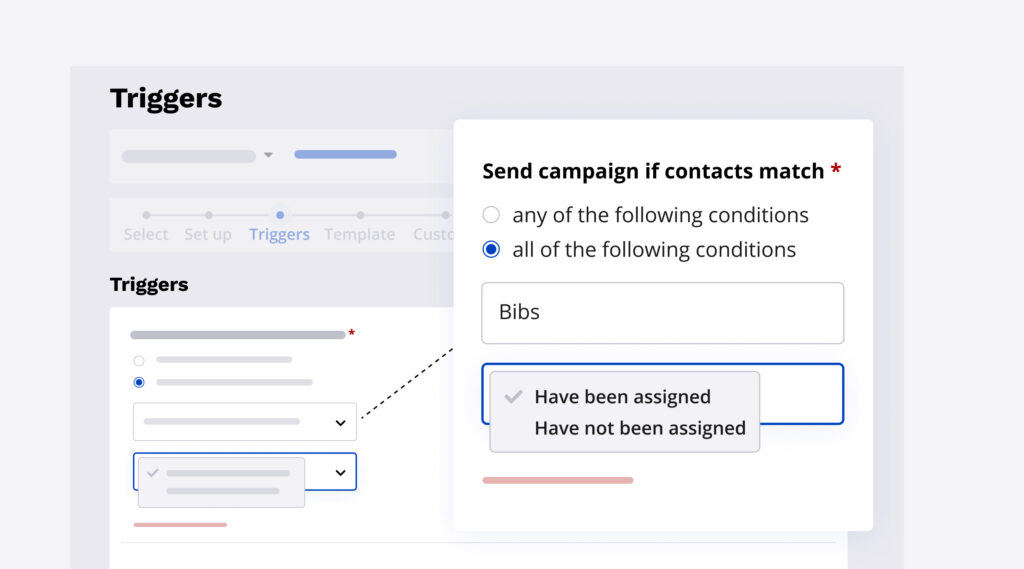The height and width of the screenshot is (569, 1024).
Task: Jump to the Template step
Action: pyautogui.click(x=359, y=234)
